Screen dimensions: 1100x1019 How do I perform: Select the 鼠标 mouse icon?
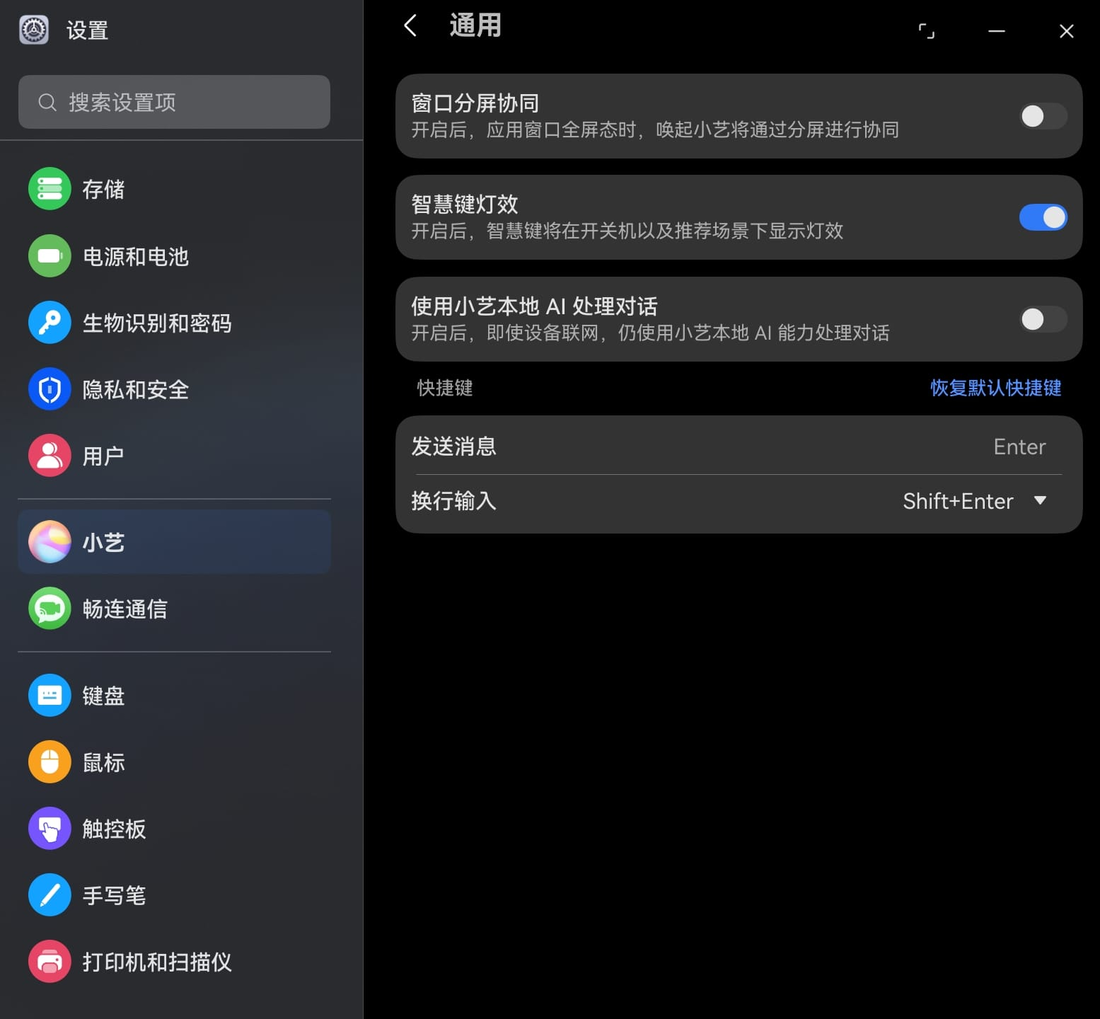point(49,762)
